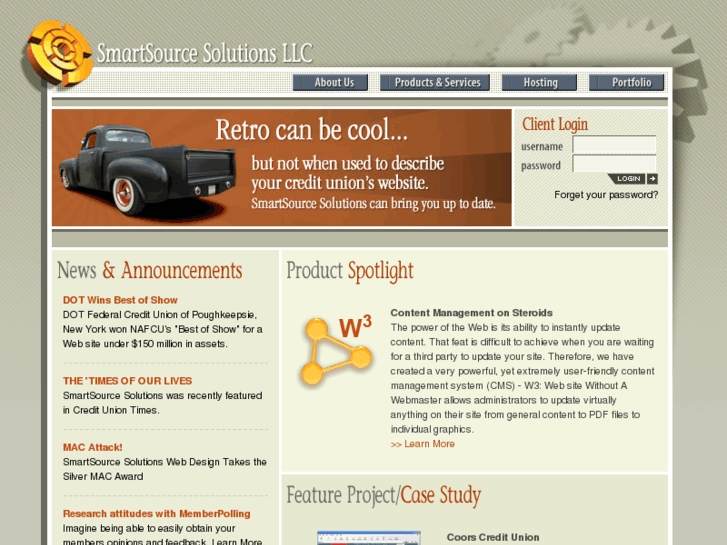Image resolution: width=727 pixels, height=545 pixels.
Task: Open Research attitudes with MemberPolling
Action: 157,514
